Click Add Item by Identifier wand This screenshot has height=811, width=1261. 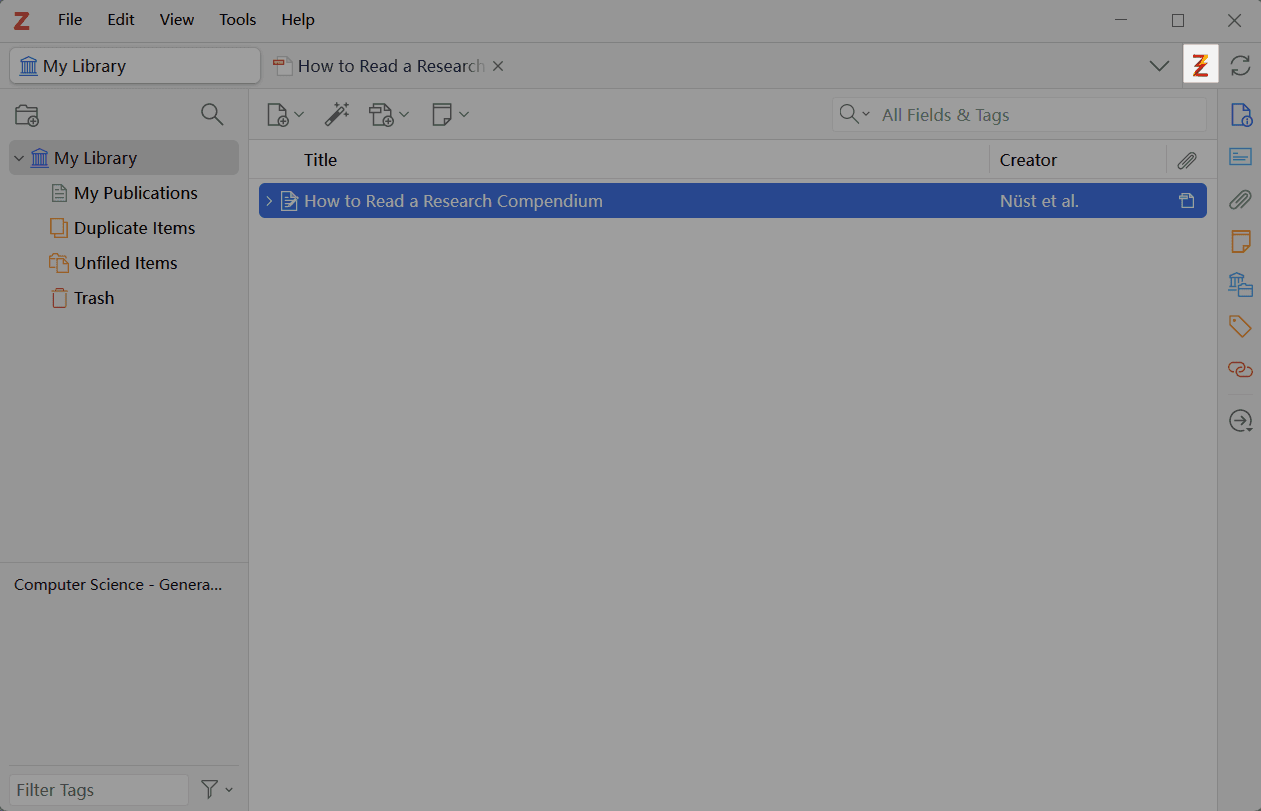(x=337, y=115)
